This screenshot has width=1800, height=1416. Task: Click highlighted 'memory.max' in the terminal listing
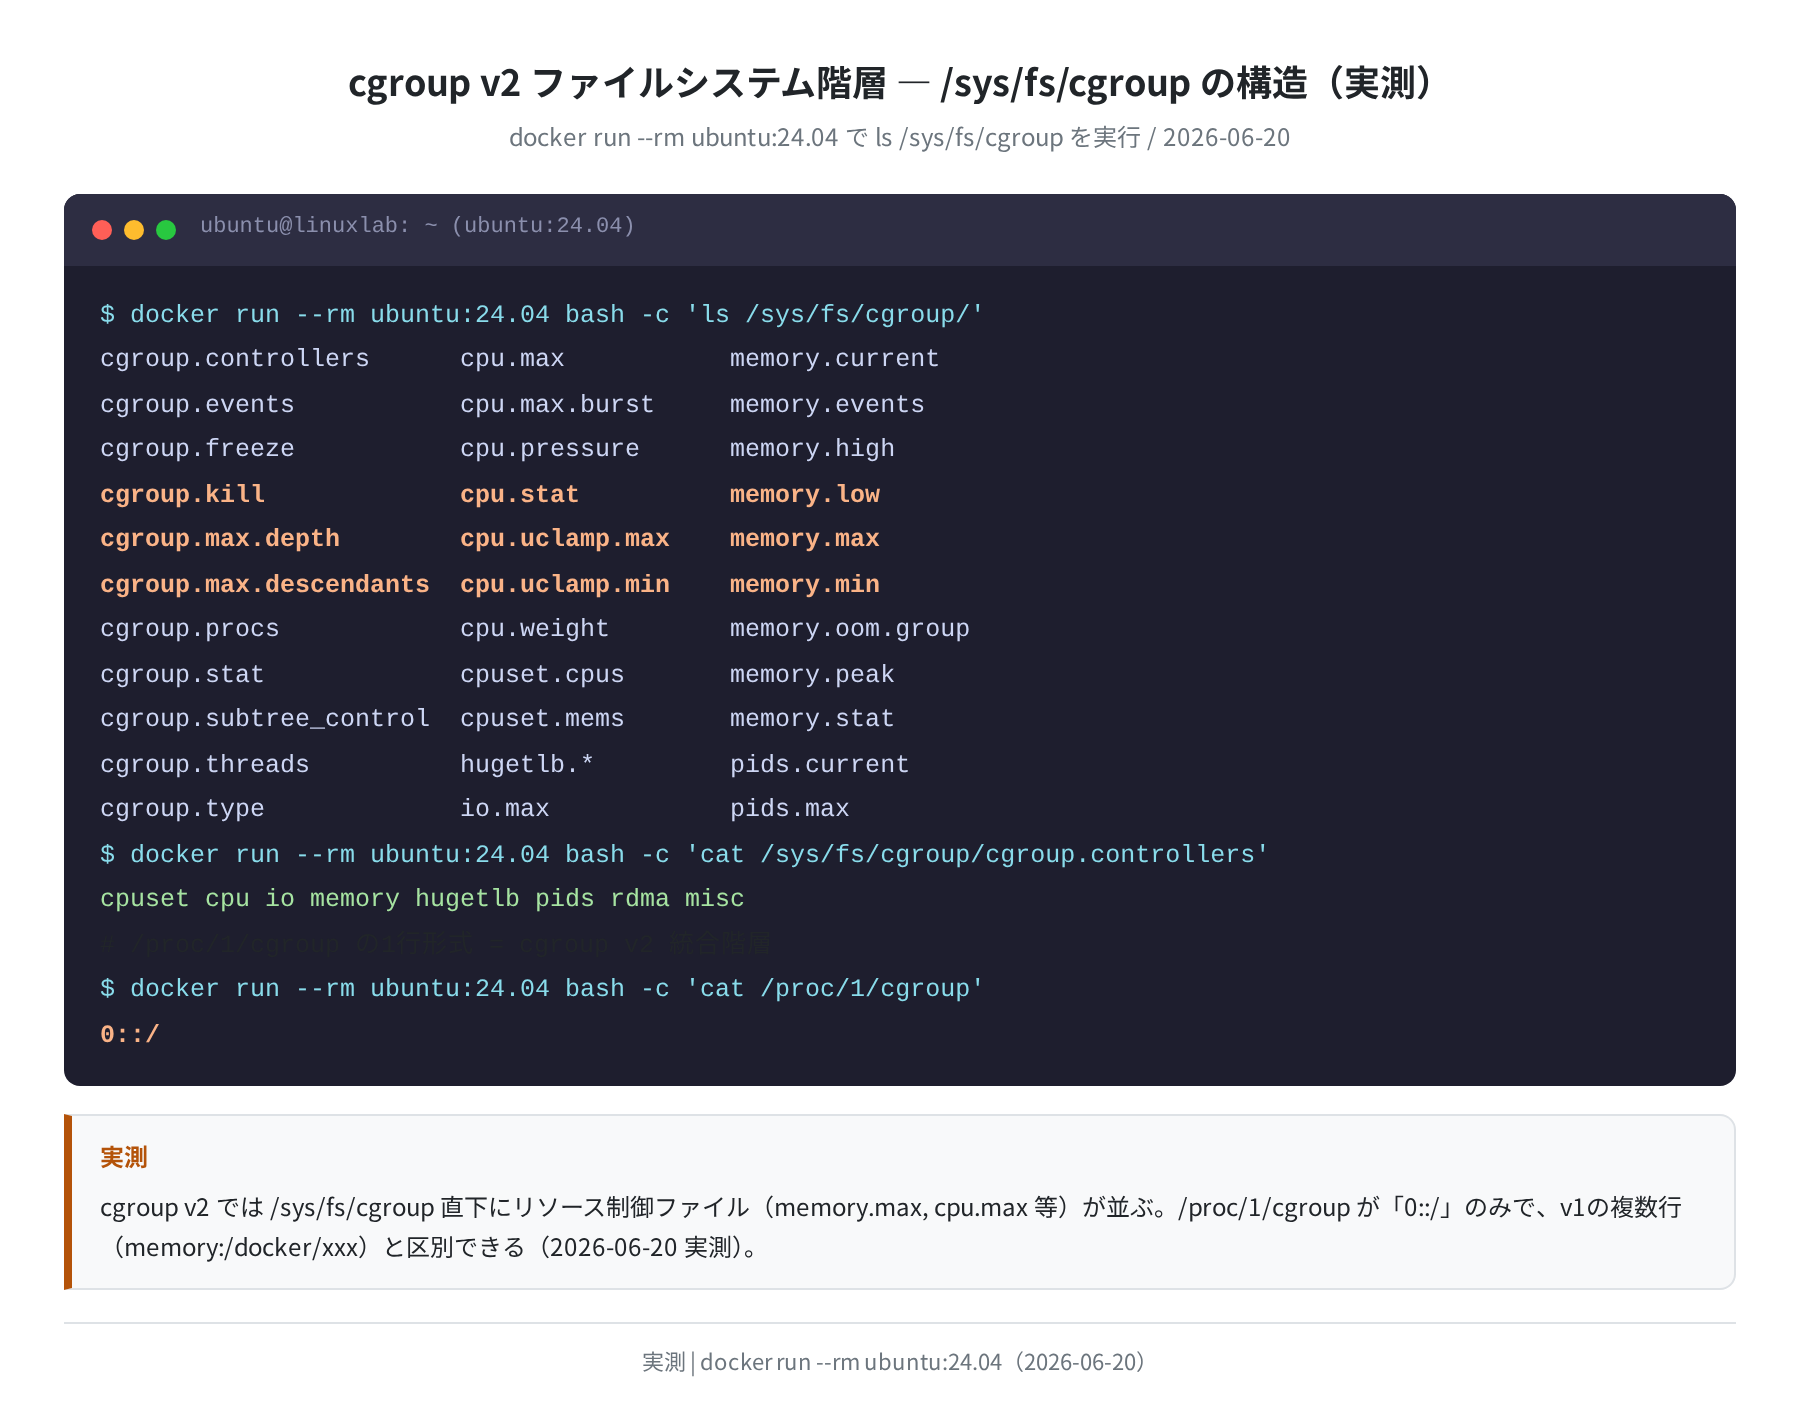805,539
